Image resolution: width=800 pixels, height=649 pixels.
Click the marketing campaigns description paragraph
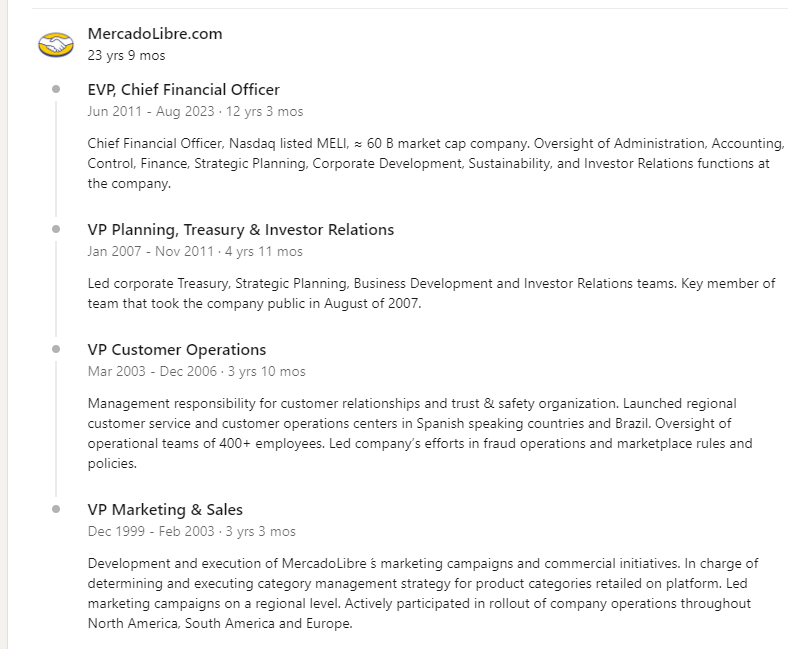pyautogui.click(x=420, y=594)
